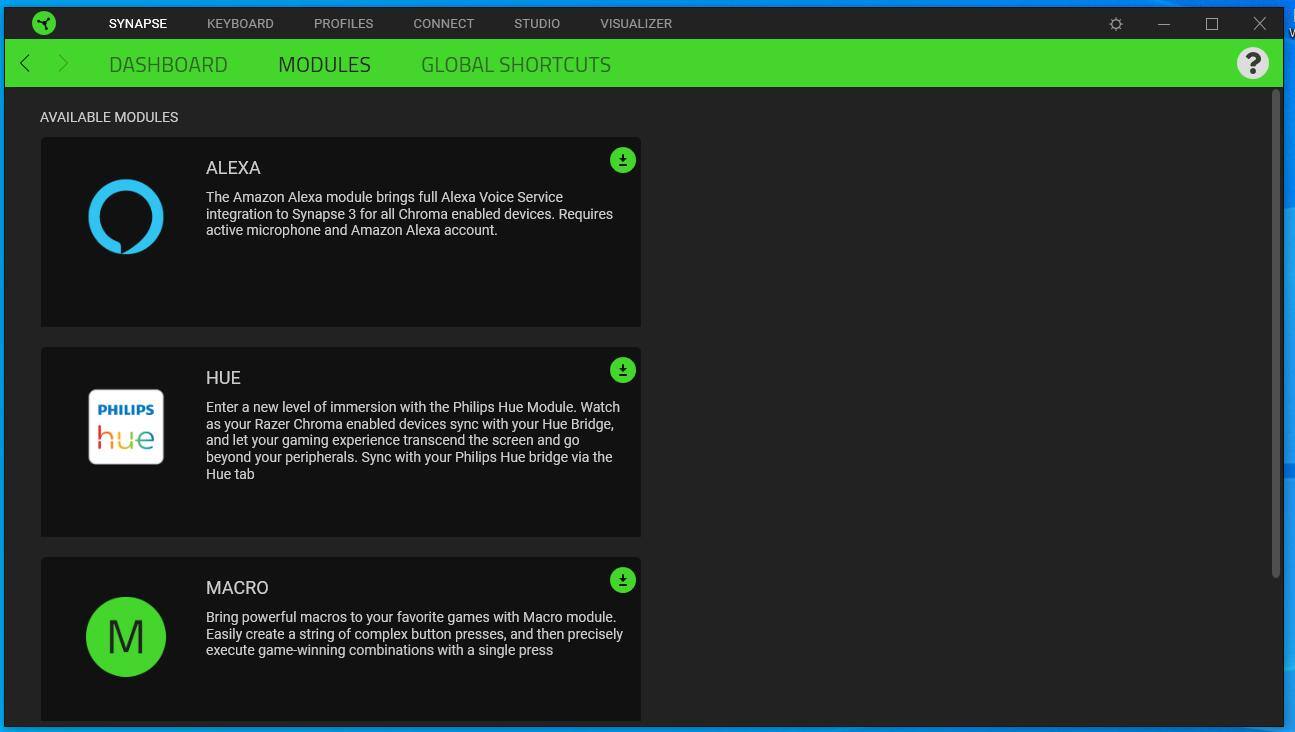Open the Studio section
This screenshot has width=1295, height=732.
[x=537, y=23]
